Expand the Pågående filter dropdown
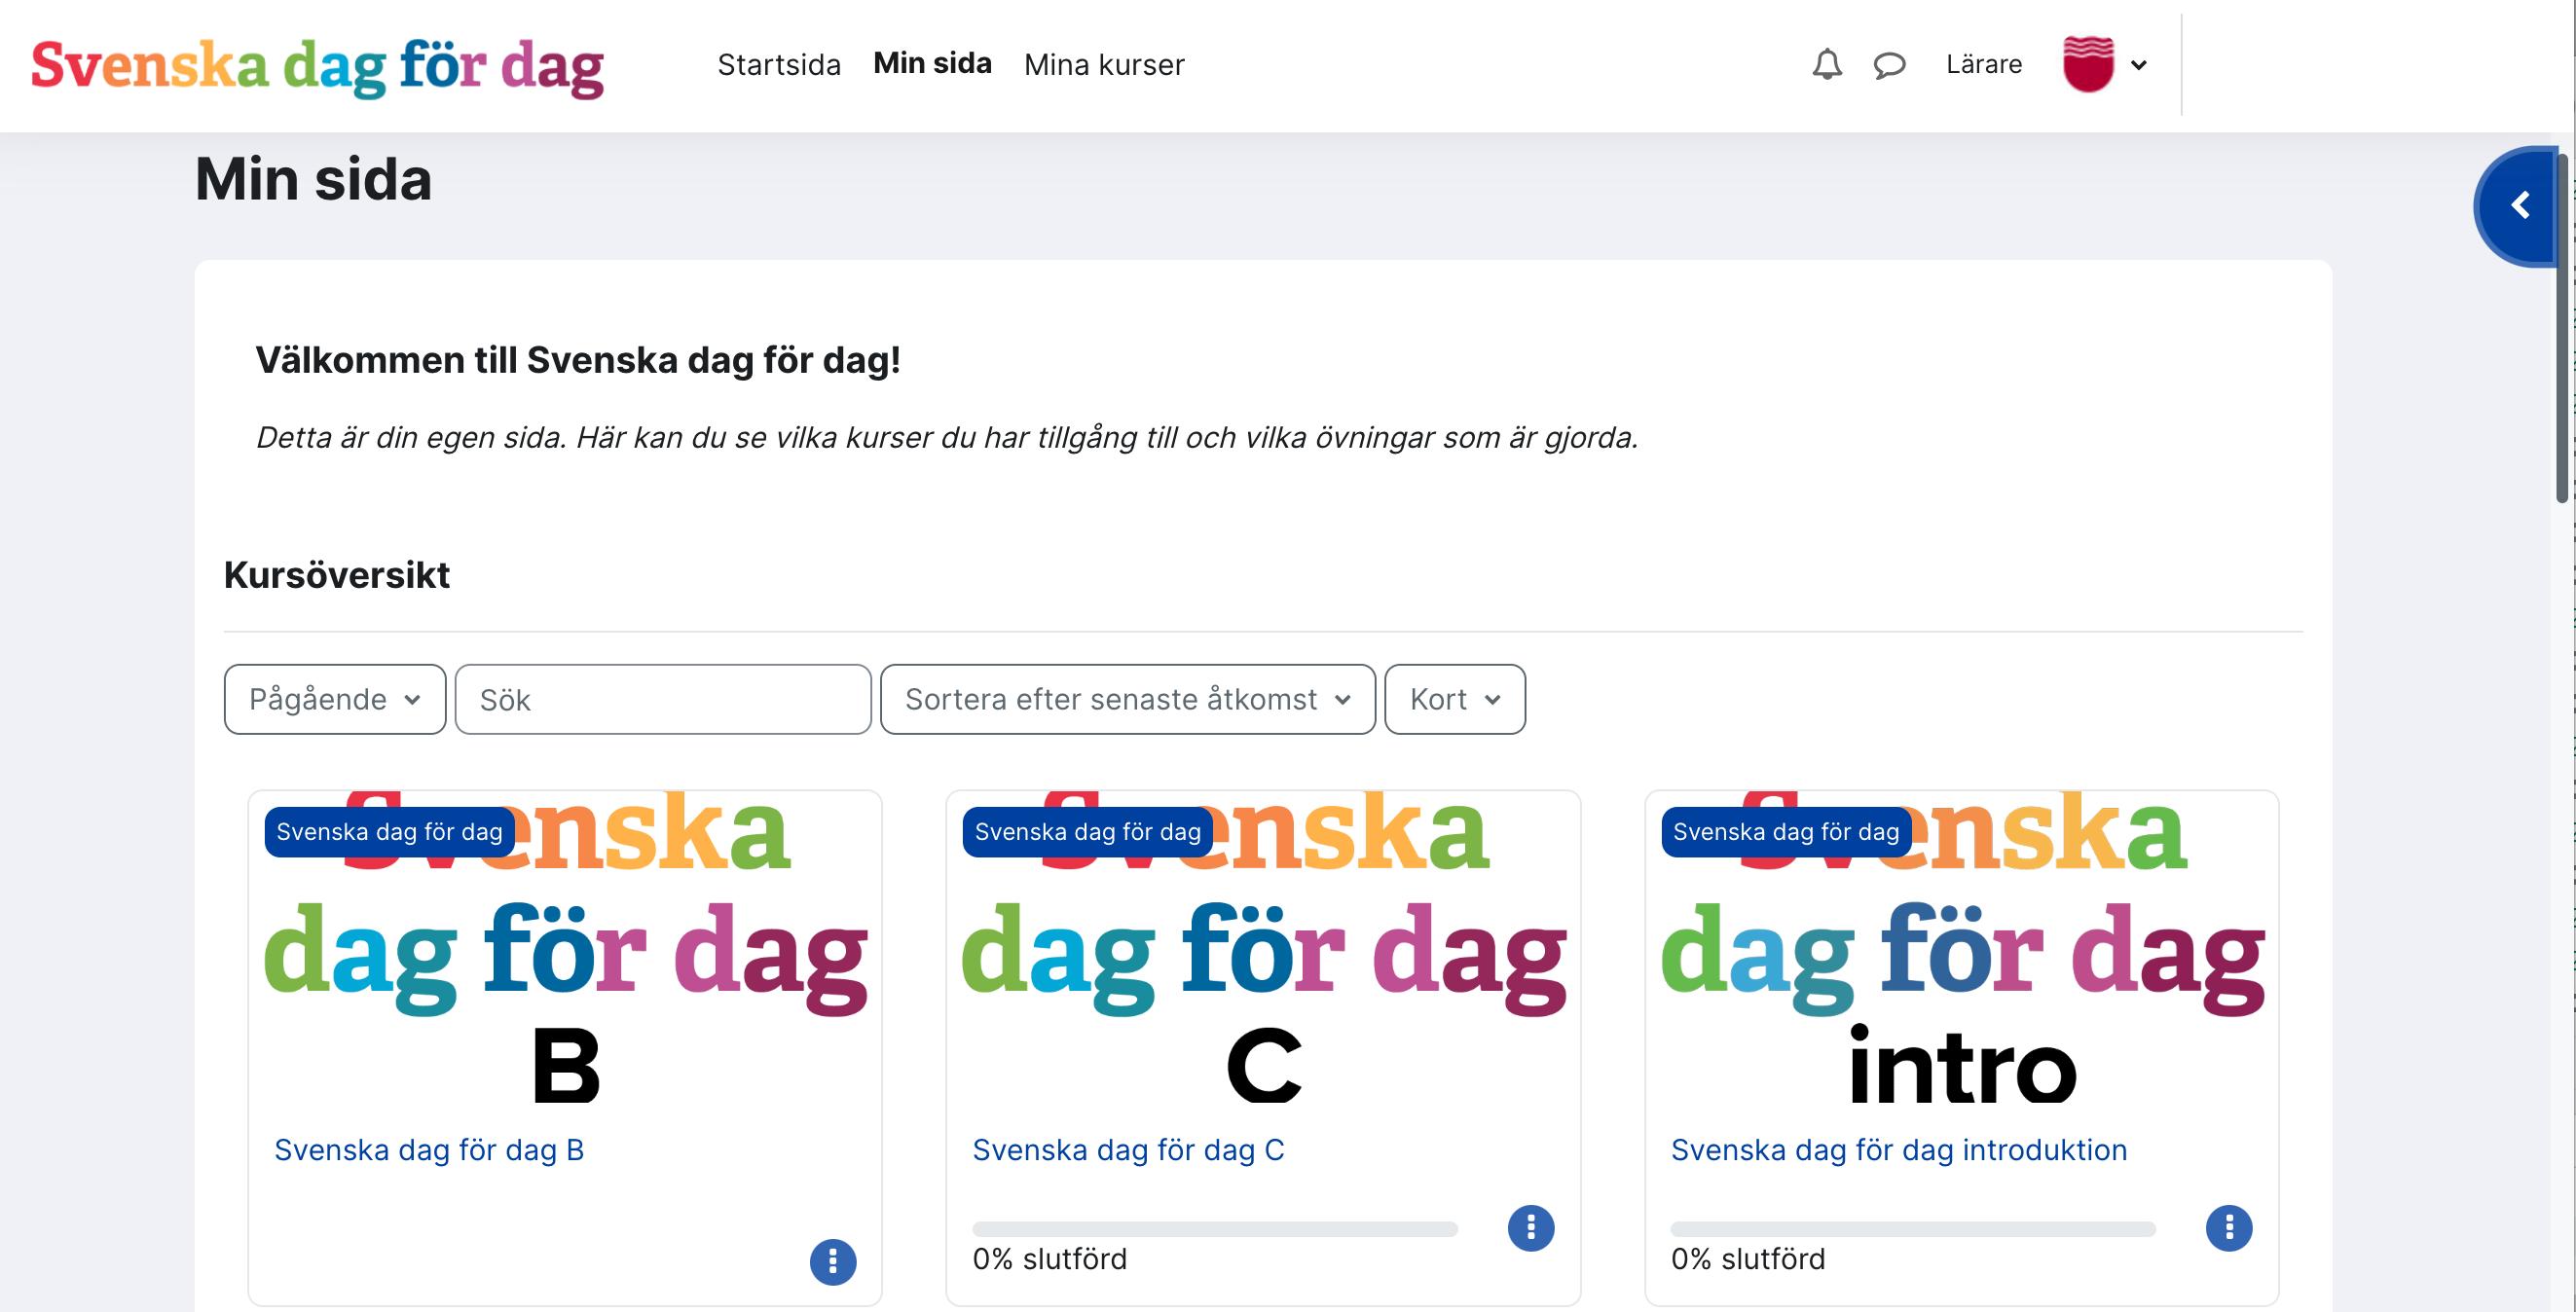Viewport: 2576px width, 1312px height. point(334,699)
